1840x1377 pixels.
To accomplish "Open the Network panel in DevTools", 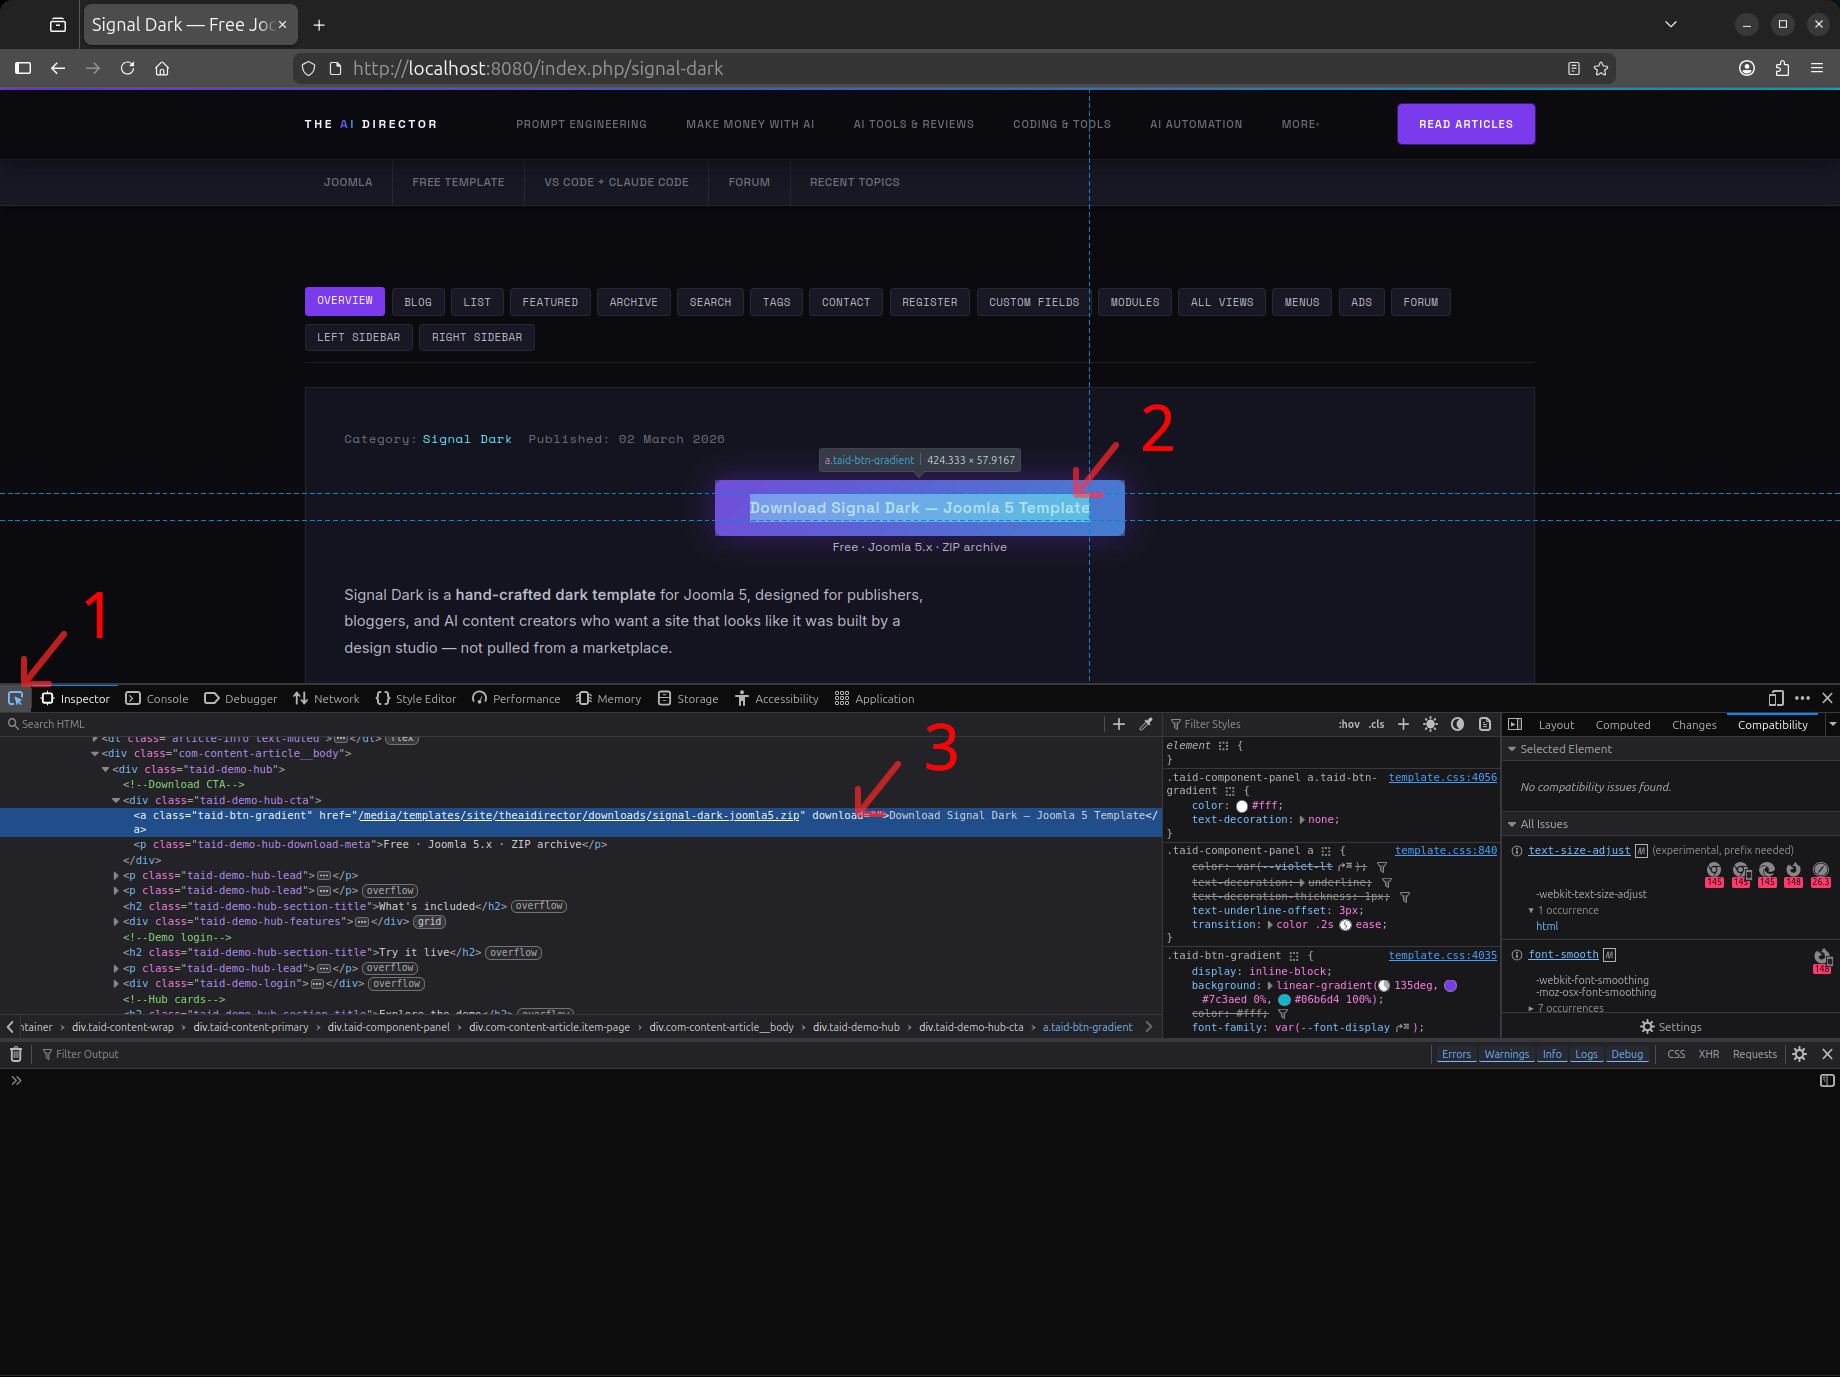I will click(325, 698).
